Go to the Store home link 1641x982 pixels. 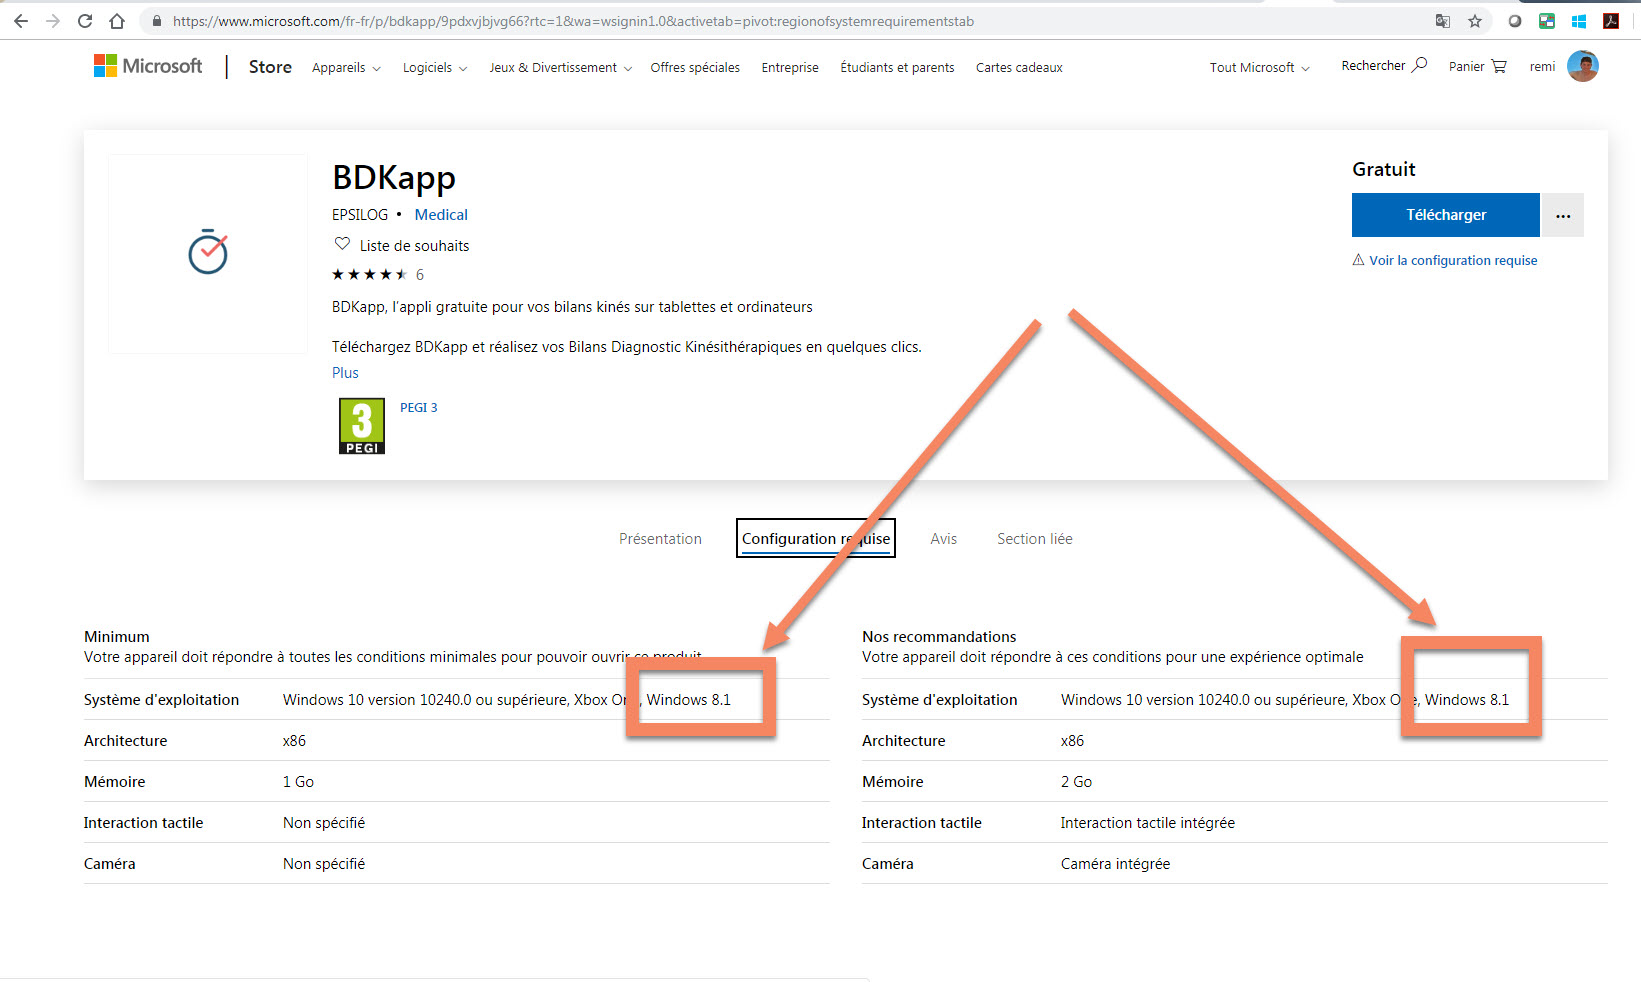(x=270, y=67)
